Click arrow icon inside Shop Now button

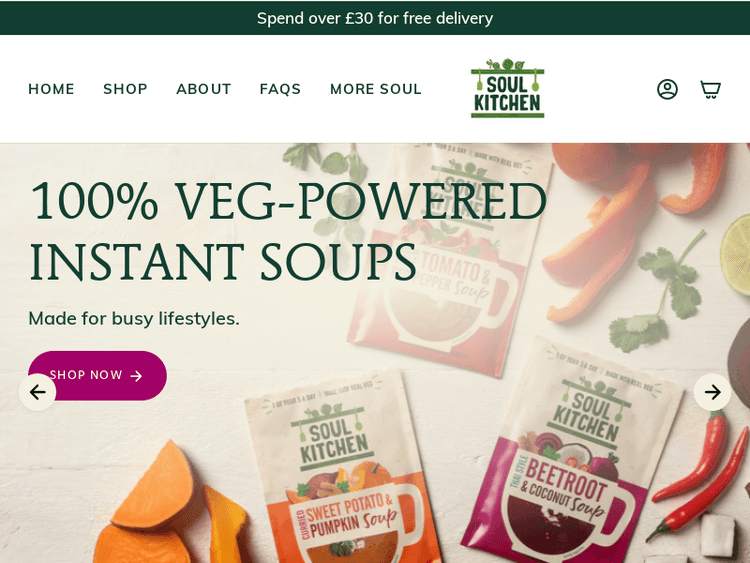point(136,376)
